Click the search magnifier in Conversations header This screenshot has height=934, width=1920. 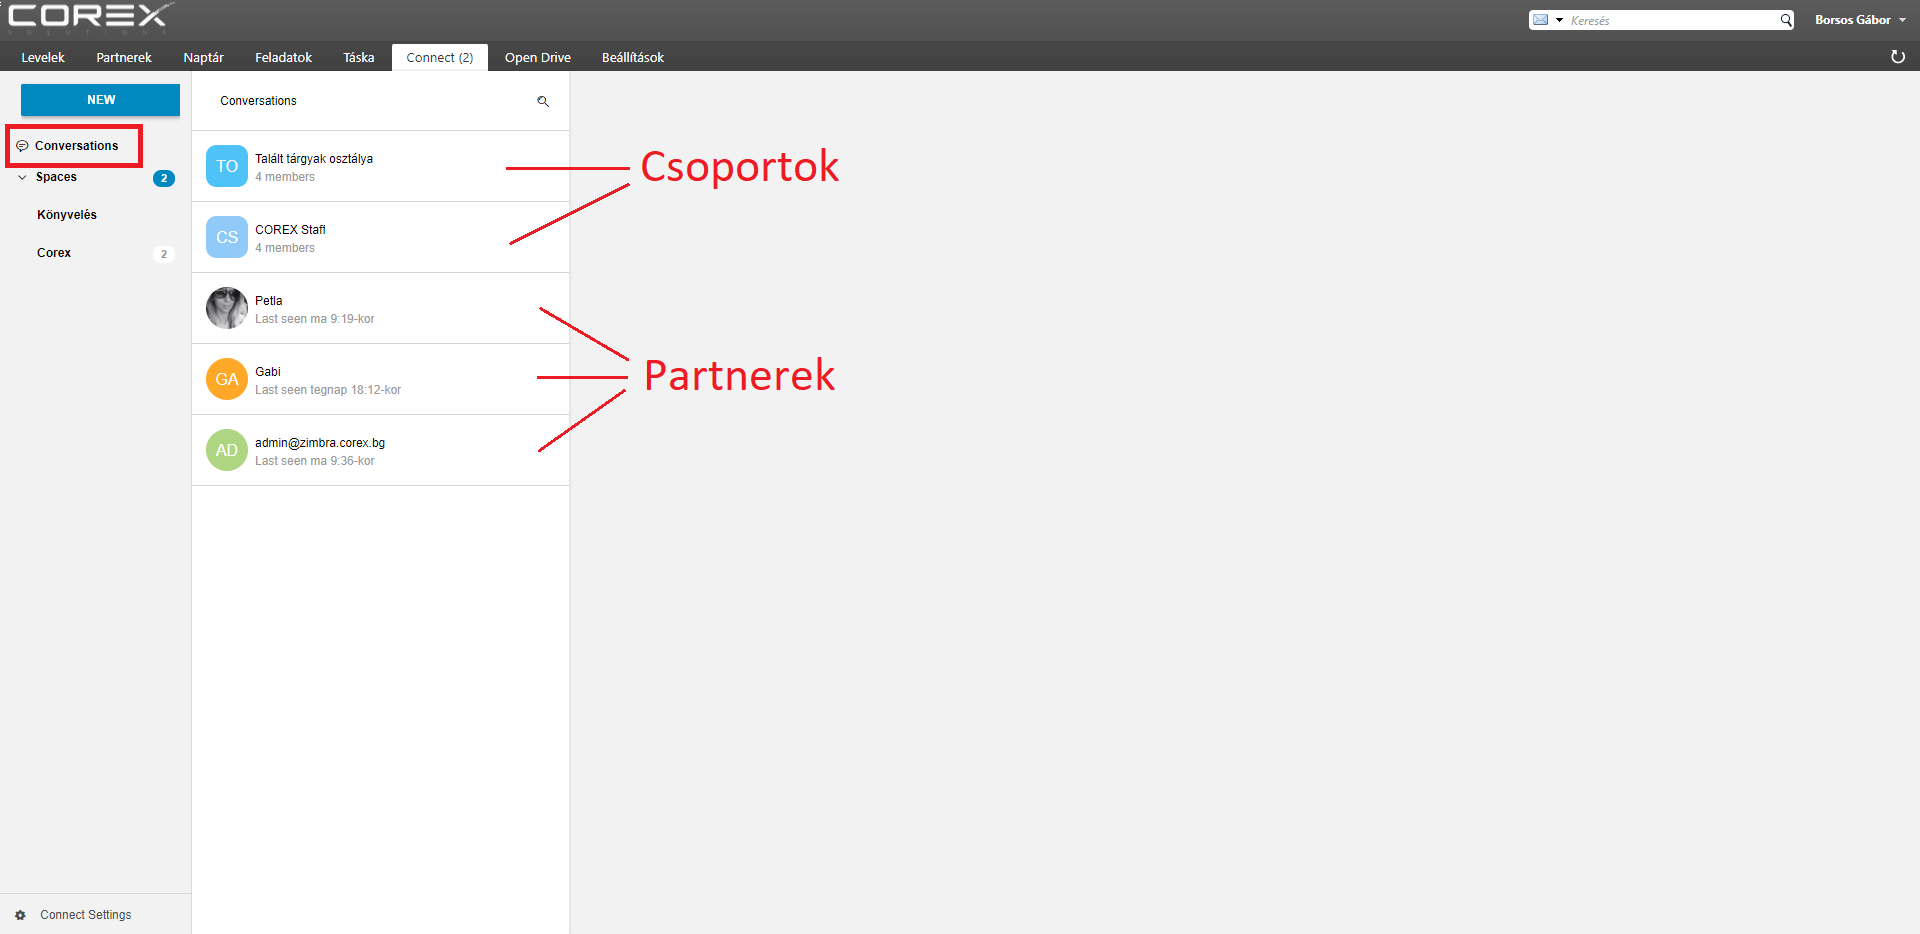pos(543,101)
